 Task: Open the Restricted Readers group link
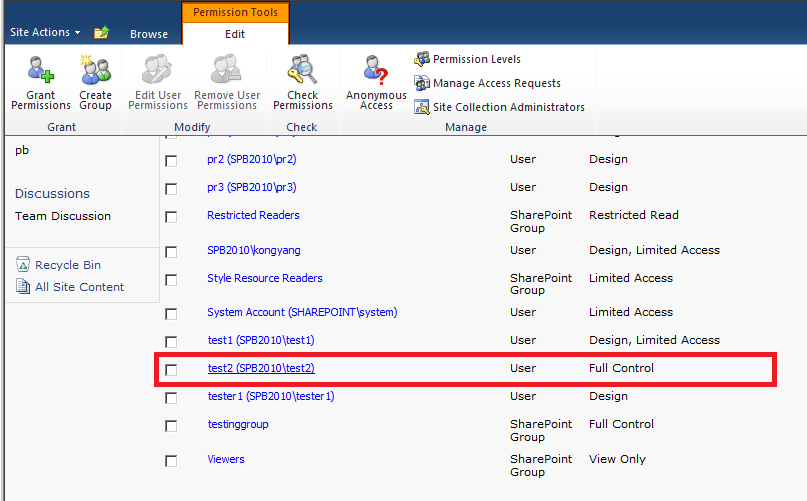click(x=253, y=215)
